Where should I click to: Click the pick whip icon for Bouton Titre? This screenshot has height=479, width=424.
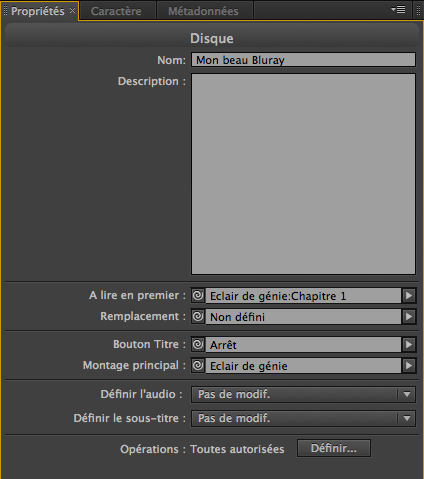[198, 344]
